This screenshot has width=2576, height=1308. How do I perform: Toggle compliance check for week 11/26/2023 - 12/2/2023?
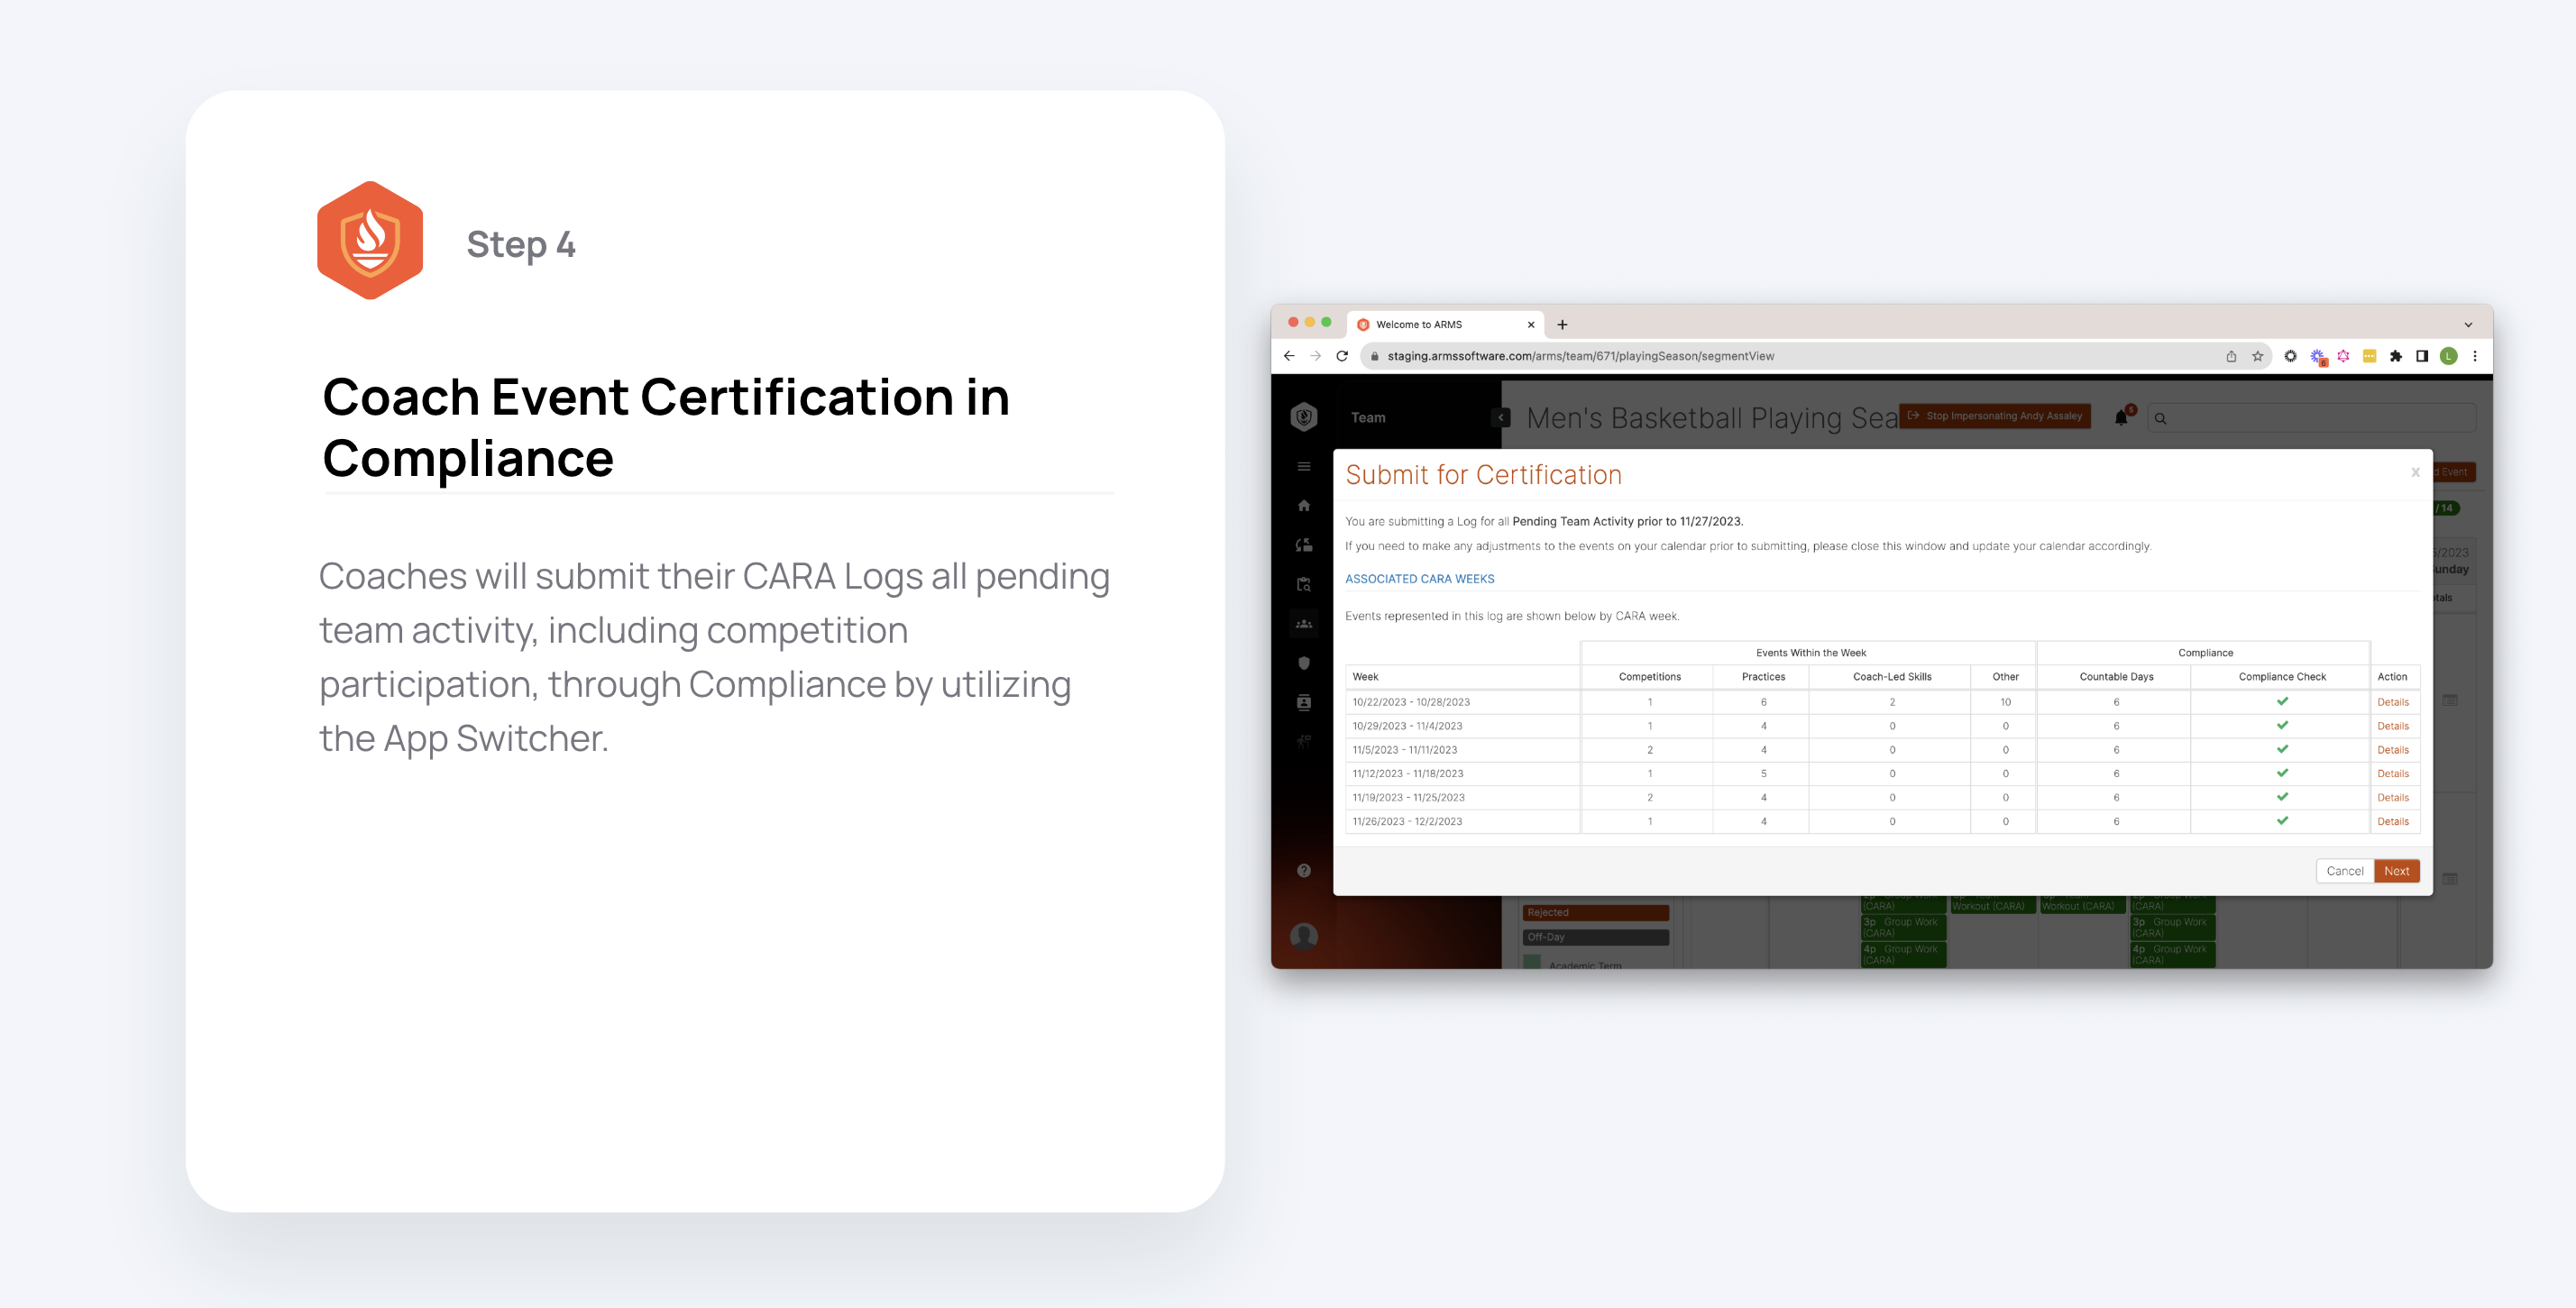pyautogui.click(x=2281, y=821)
